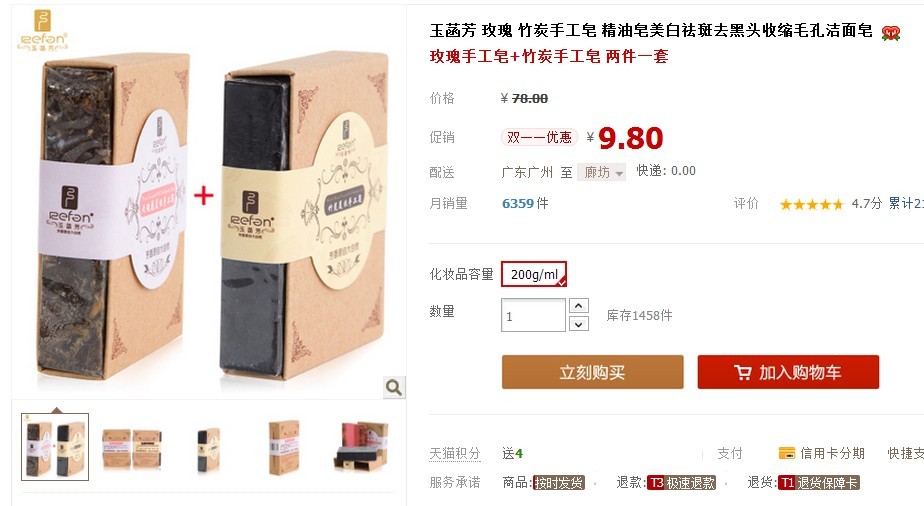Select the second thumbnail showing two boxed soaps
The width and height of the screenshot is (924, 506).
tap(131, 448)
